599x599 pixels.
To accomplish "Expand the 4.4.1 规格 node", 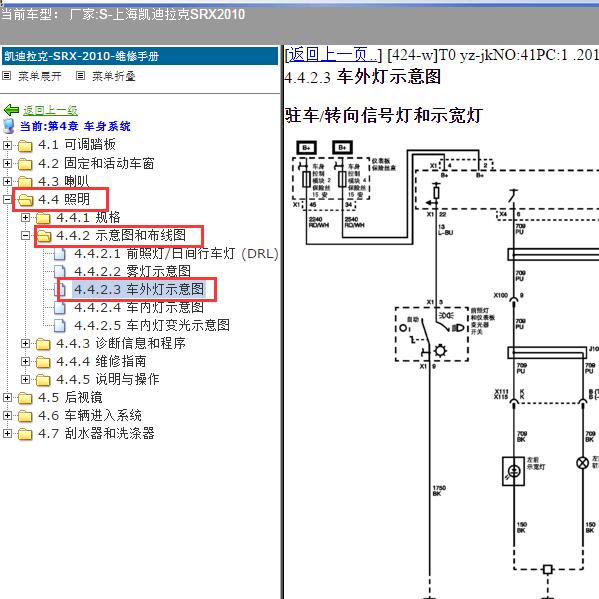I will pos(25,217).
